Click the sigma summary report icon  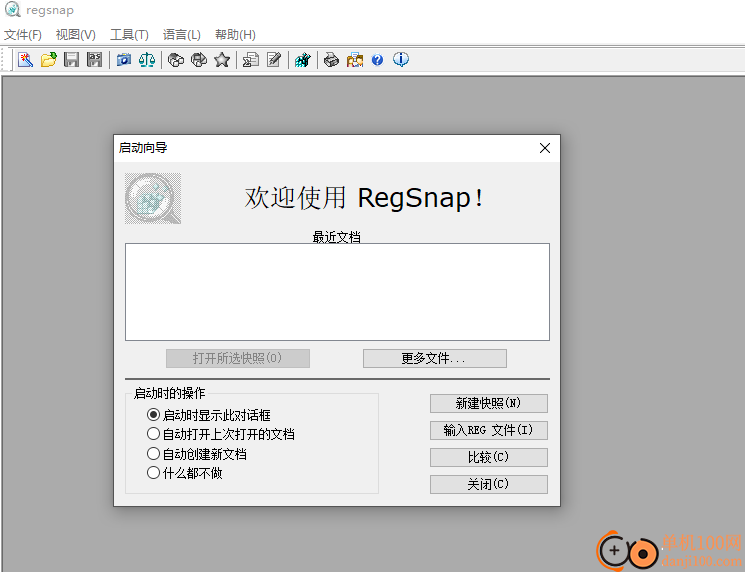point(251,60)
